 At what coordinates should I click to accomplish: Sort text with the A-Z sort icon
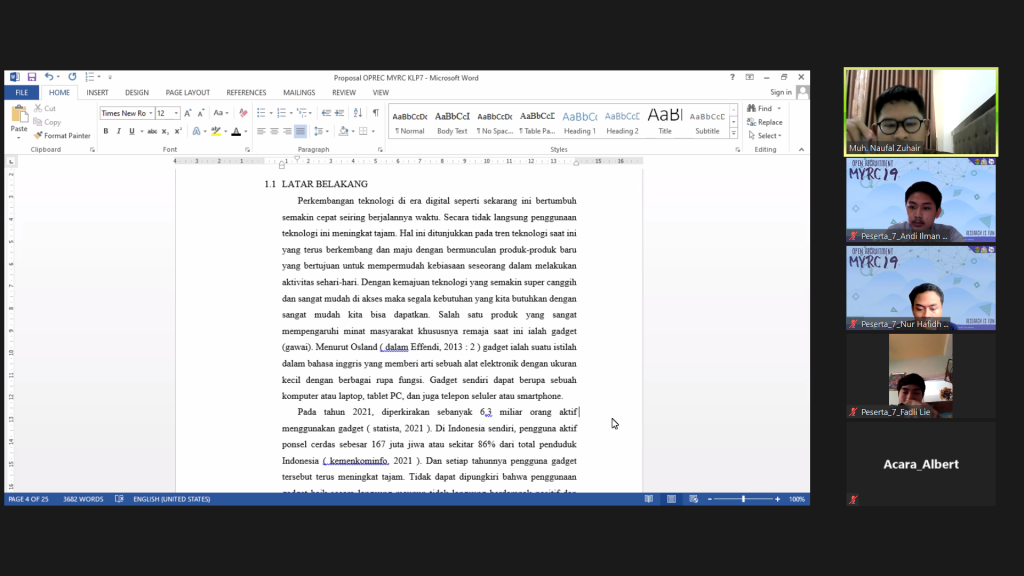(358, 113)
